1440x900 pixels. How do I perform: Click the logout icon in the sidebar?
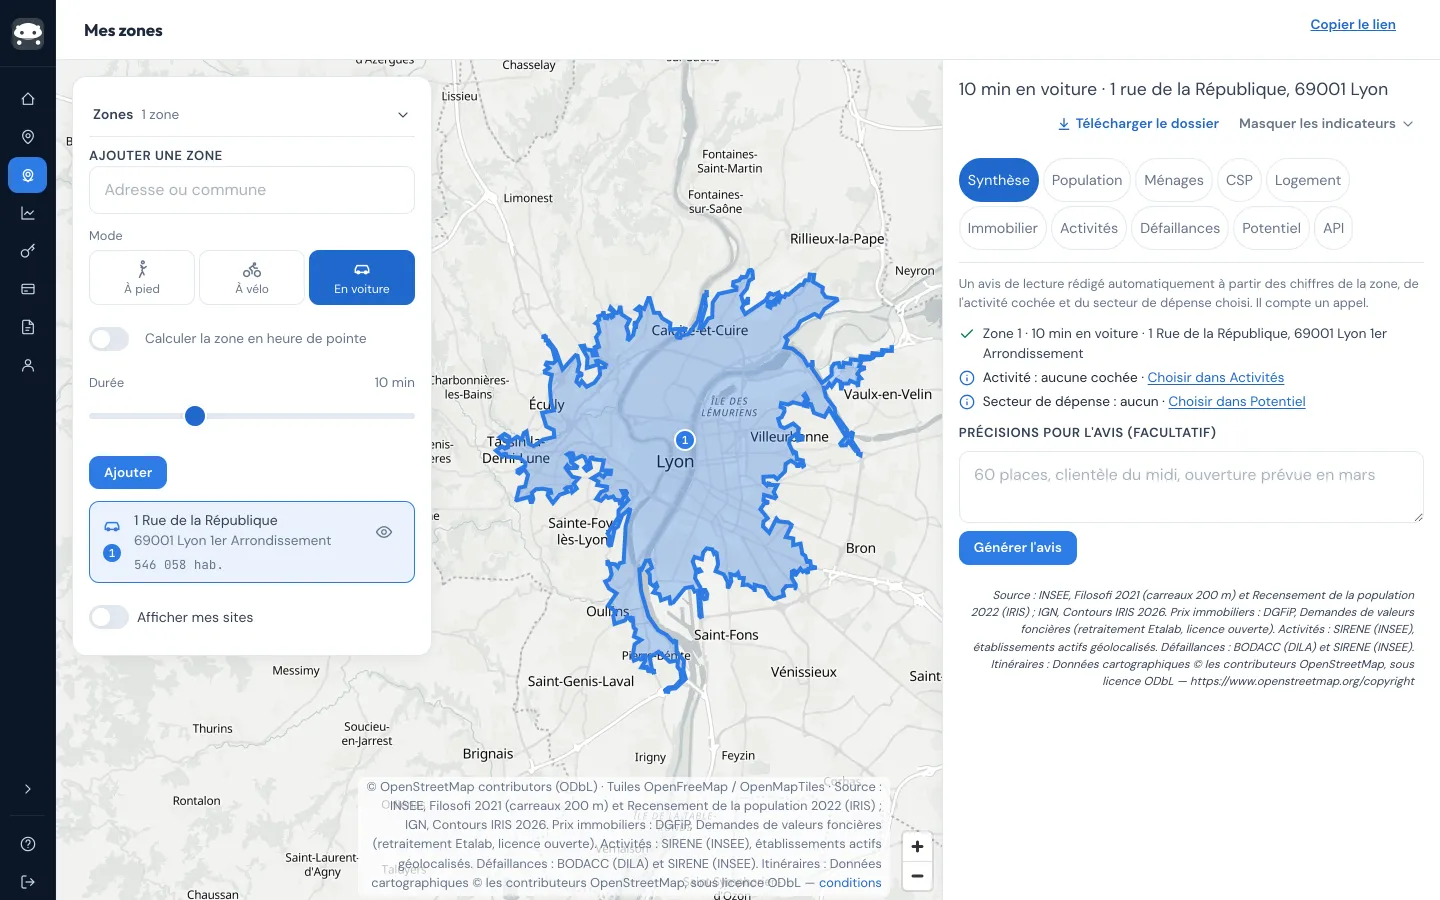28,882
